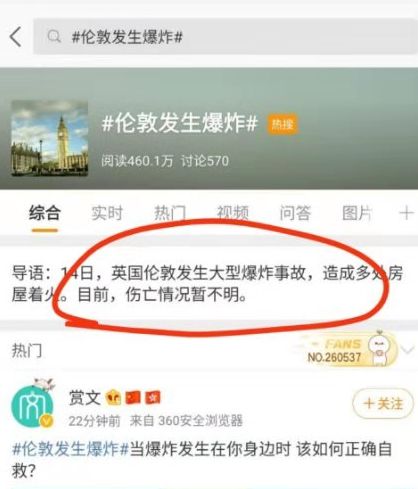Select the 综合 tab
Viewport: 418px width, 489px height.
pyautogui.click(x=45, y=213)
